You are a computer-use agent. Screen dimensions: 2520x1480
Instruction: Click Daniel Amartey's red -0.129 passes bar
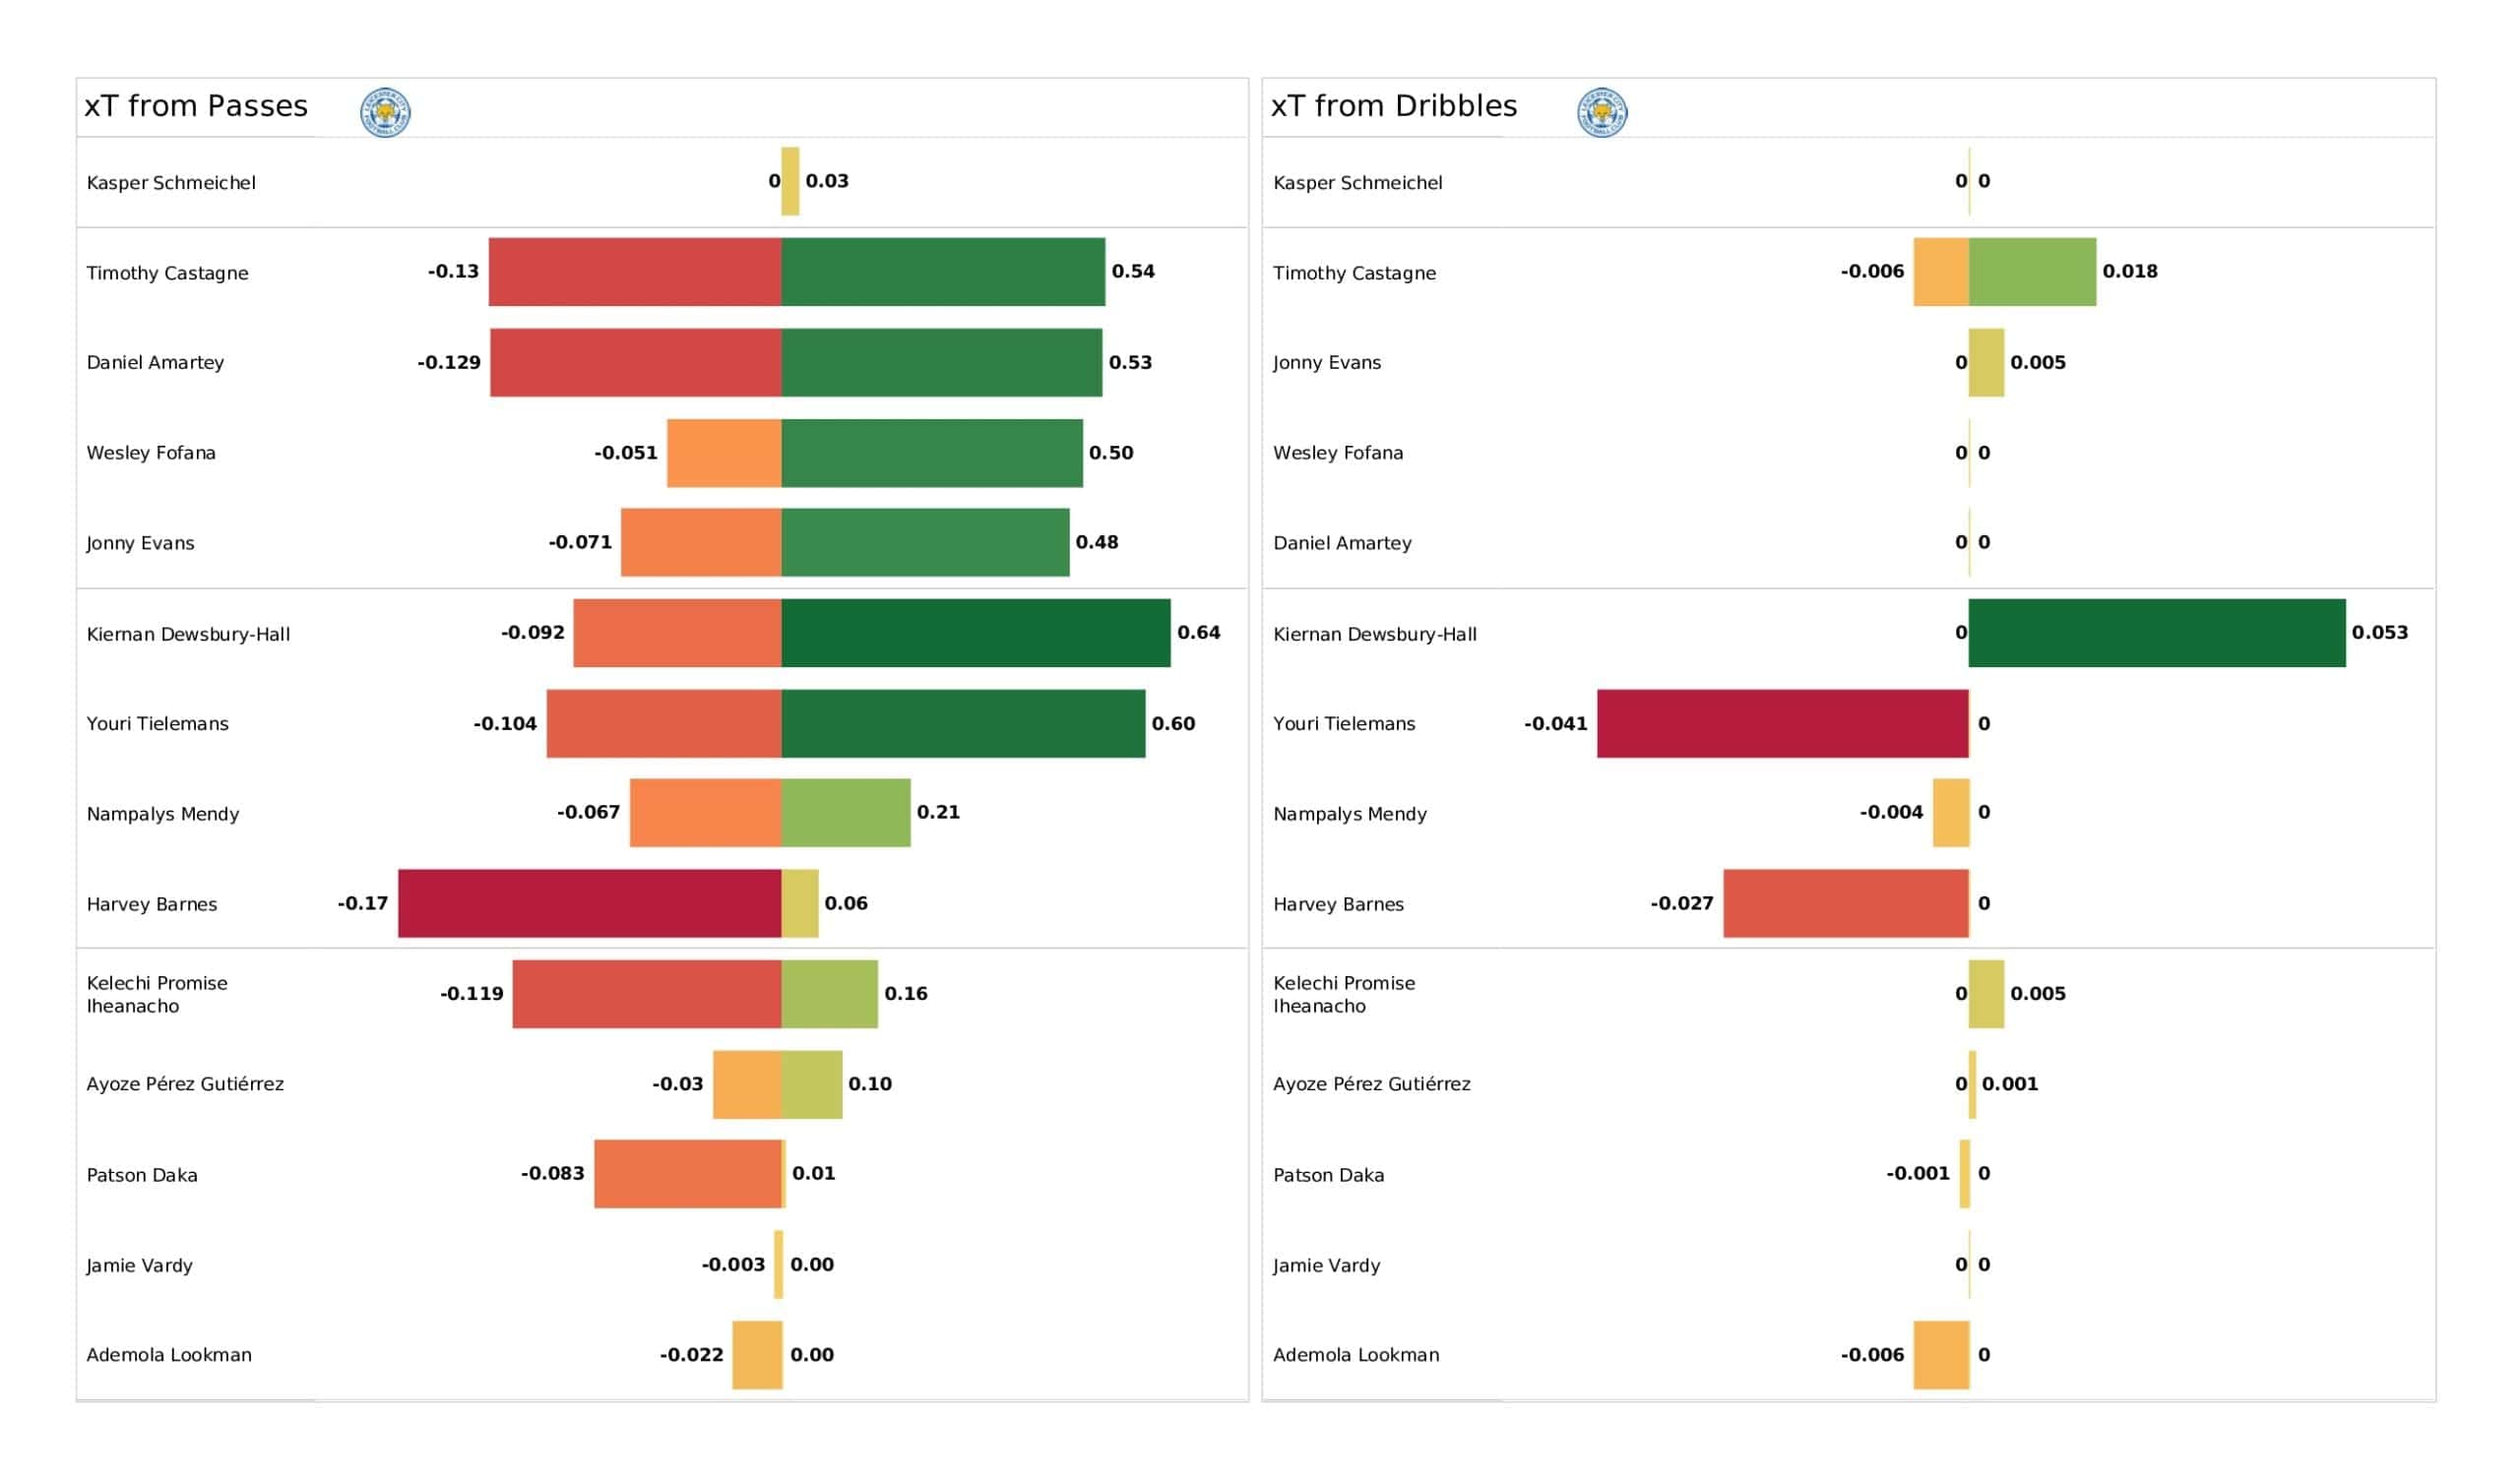coord(636,362)
